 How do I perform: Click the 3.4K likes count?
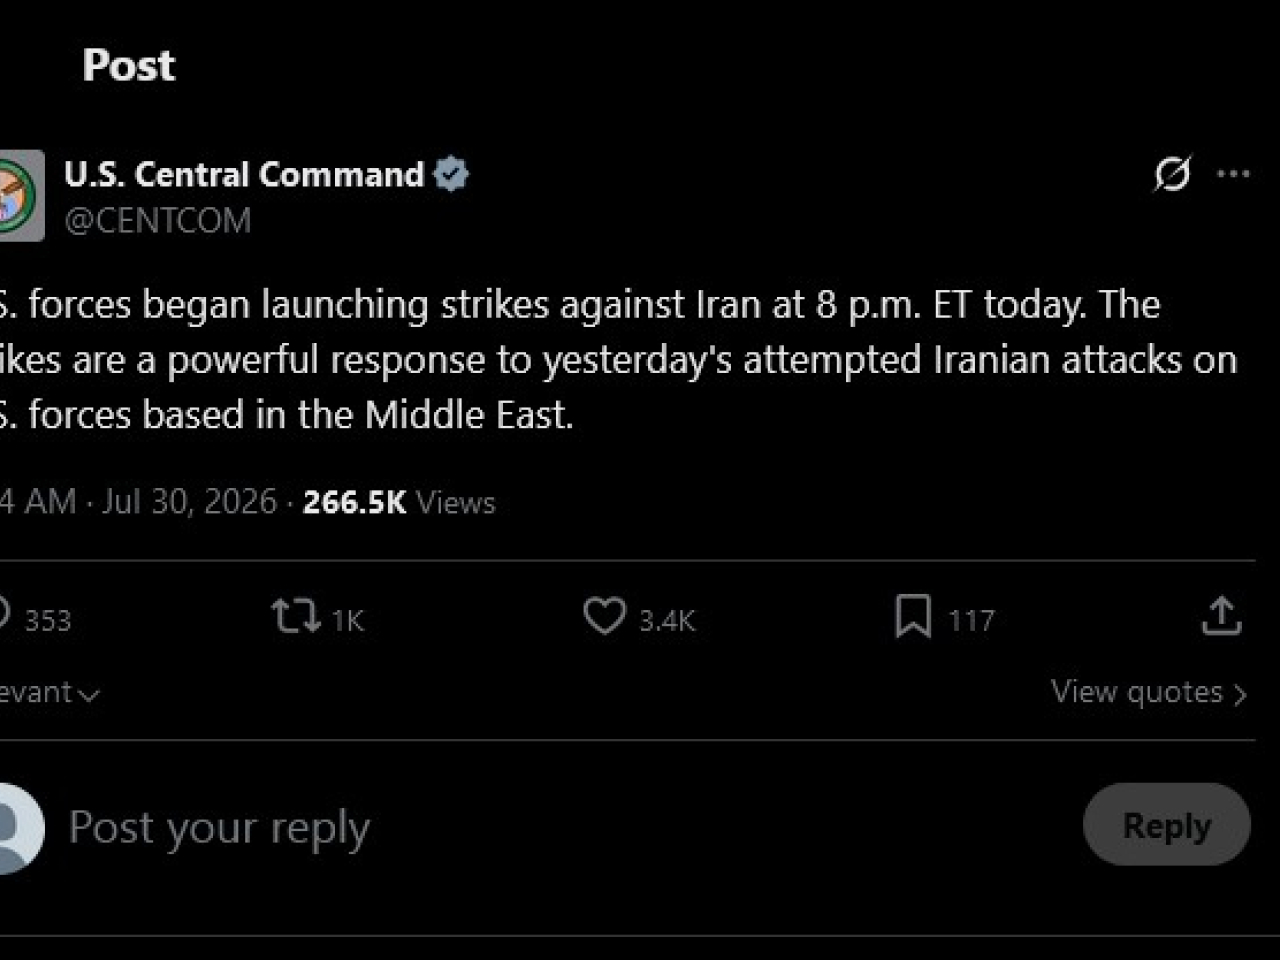point(667,620)
